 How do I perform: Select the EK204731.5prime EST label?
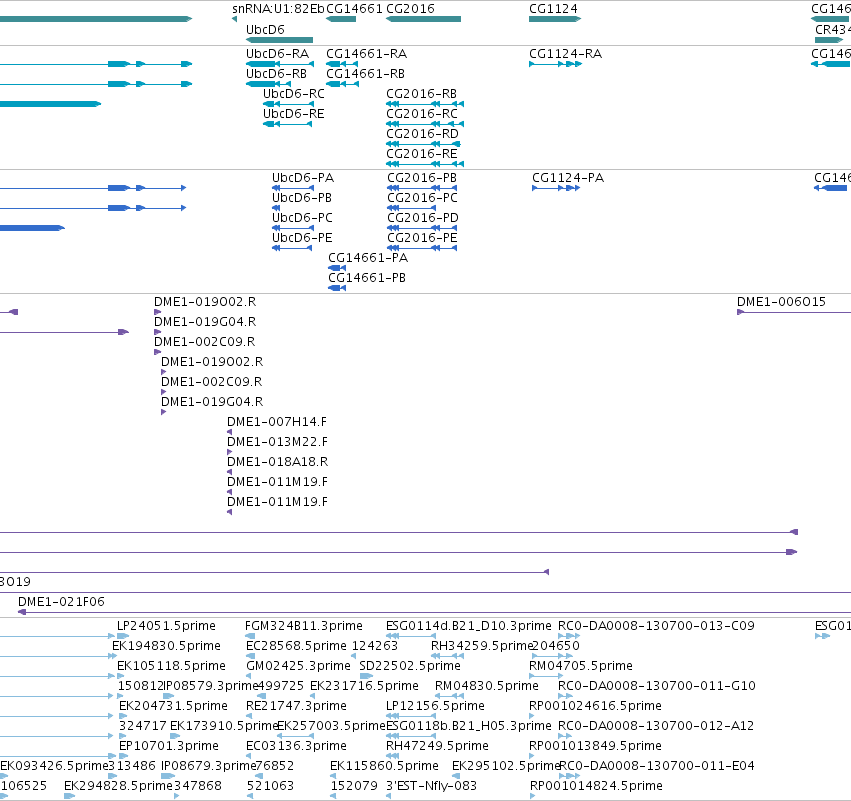tap(173, 706)
